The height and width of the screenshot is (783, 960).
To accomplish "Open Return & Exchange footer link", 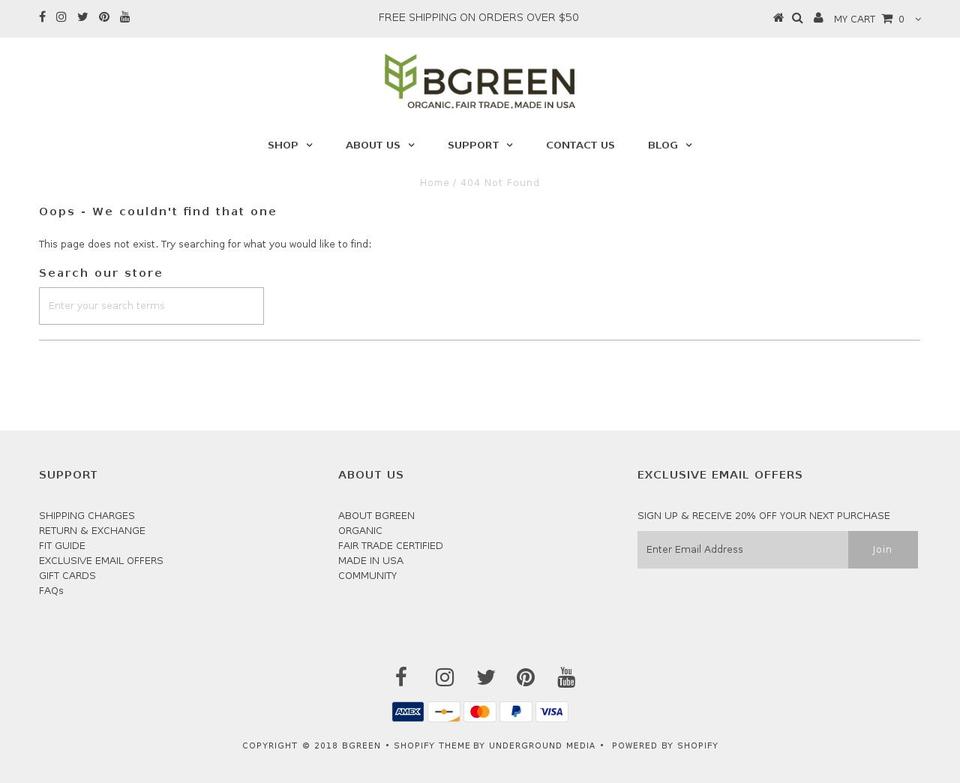I will [x=92, y=531].
